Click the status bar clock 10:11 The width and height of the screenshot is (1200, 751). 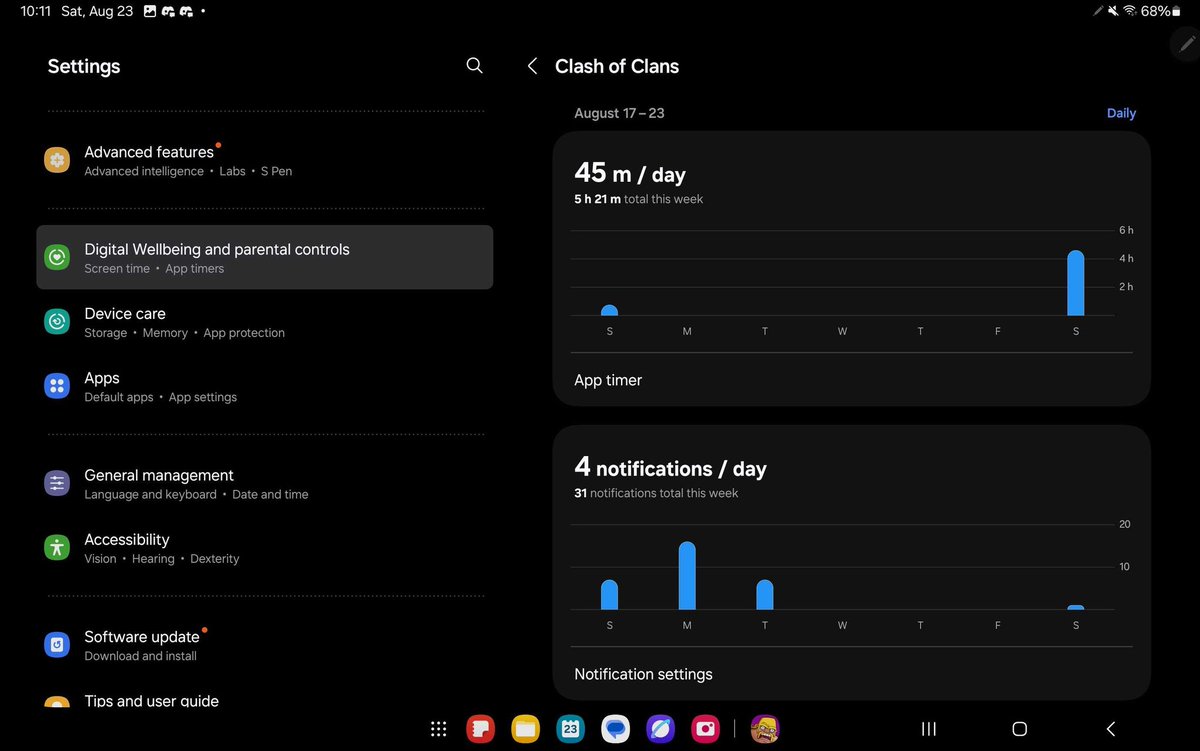(36, 11)
